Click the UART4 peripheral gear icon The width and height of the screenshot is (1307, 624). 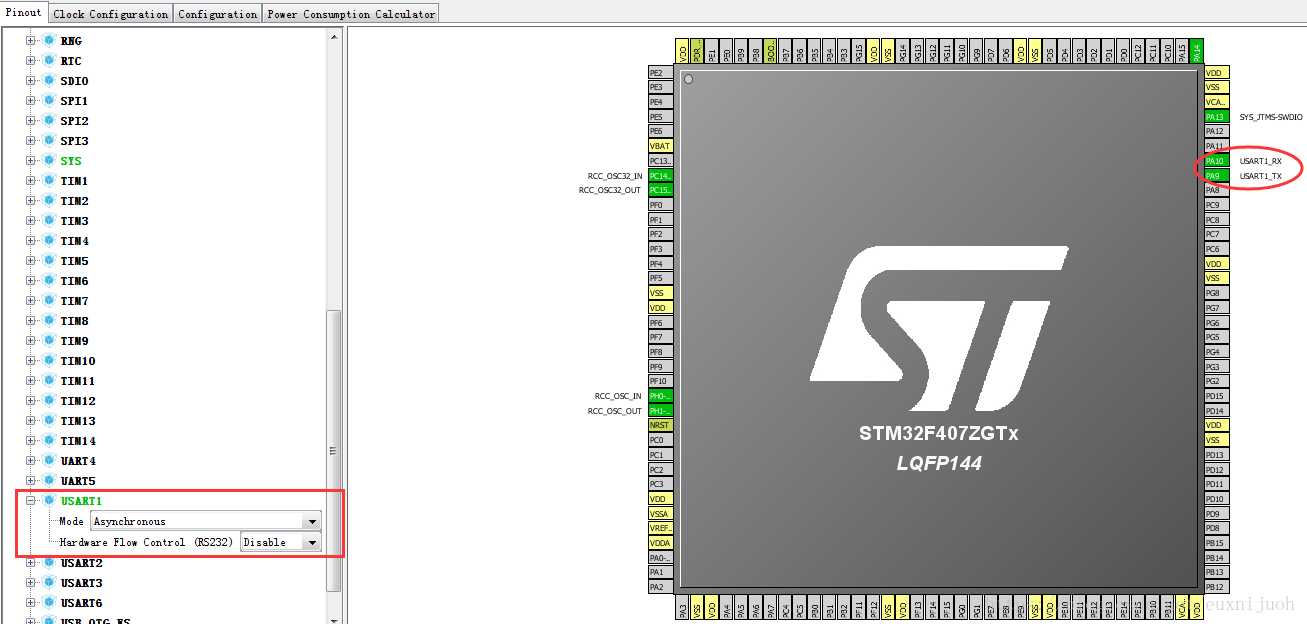[x=48, y=461]
